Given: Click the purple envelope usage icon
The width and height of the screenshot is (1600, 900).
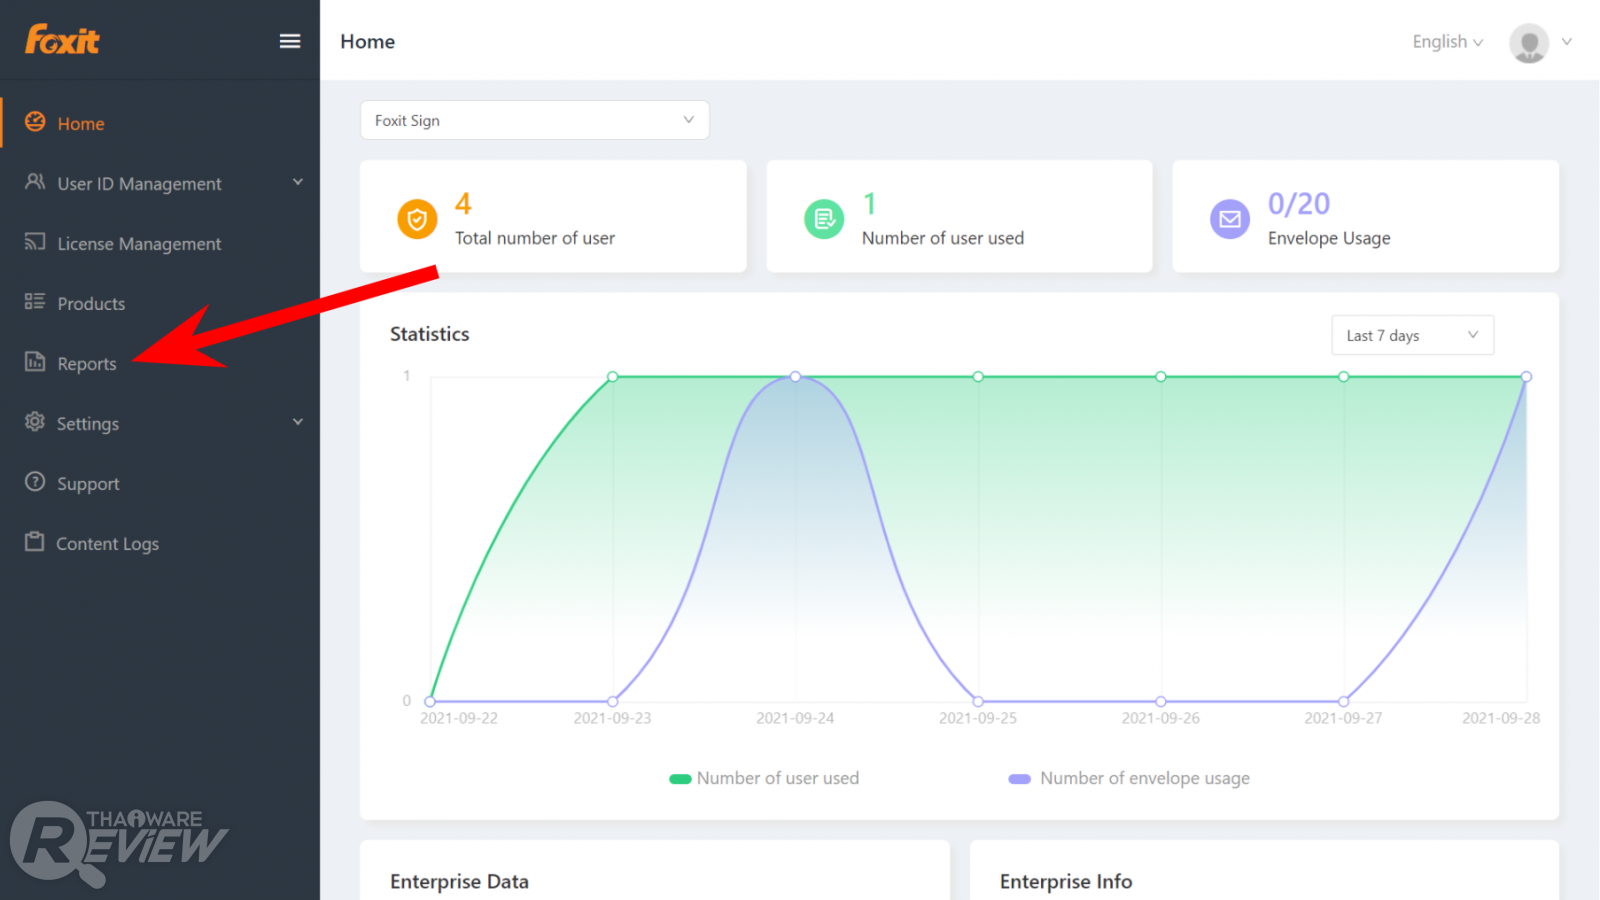Looking at the screenshot, I should coord(1230,219).
